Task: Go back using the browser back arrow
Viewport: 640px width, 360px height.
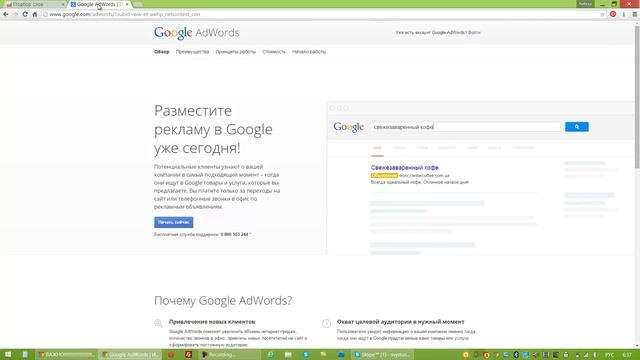Action: (x=6, y=14)
